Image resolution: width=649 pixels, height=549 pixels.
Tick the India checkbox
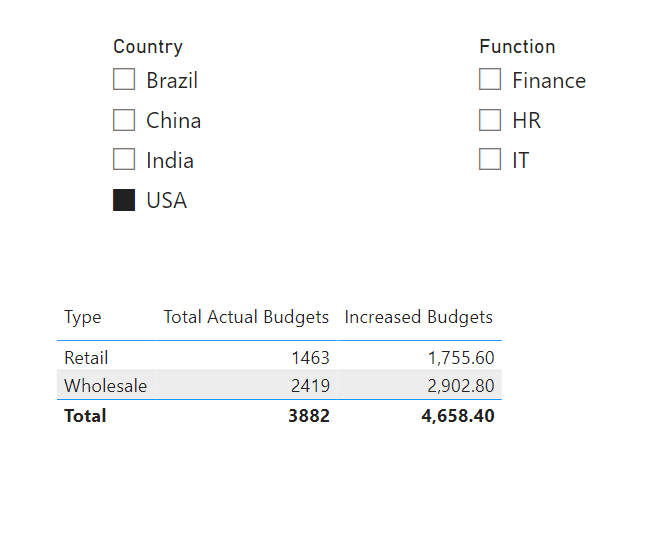[x=124, y=159]
